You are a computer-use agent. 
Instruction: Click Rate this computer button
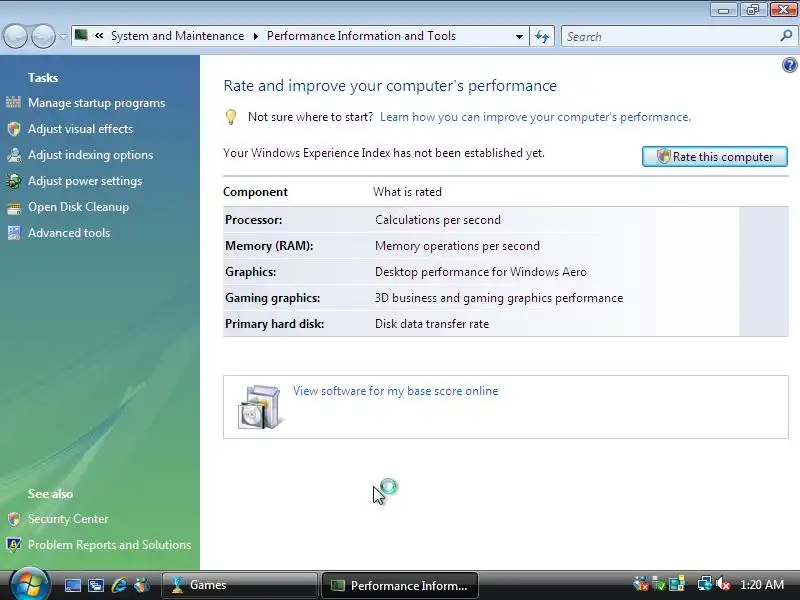click(x=715, y=157)
